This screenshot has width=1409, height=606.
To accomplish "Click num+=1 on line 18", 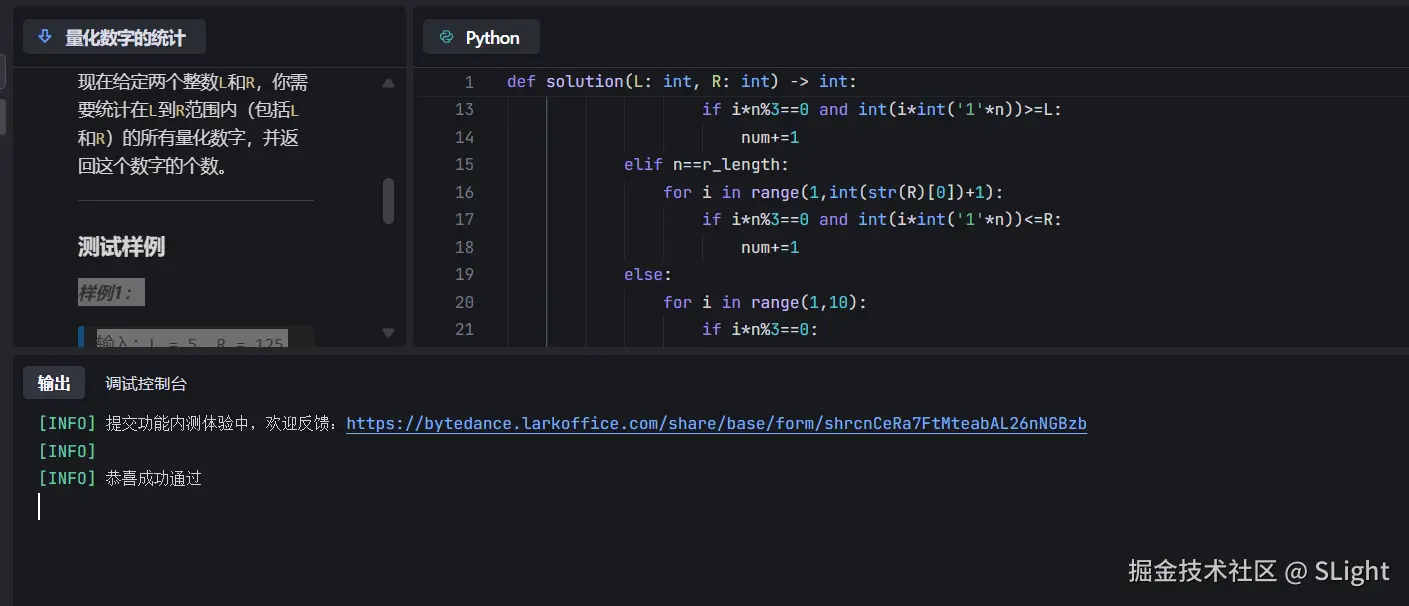I will tap(770, 247).
